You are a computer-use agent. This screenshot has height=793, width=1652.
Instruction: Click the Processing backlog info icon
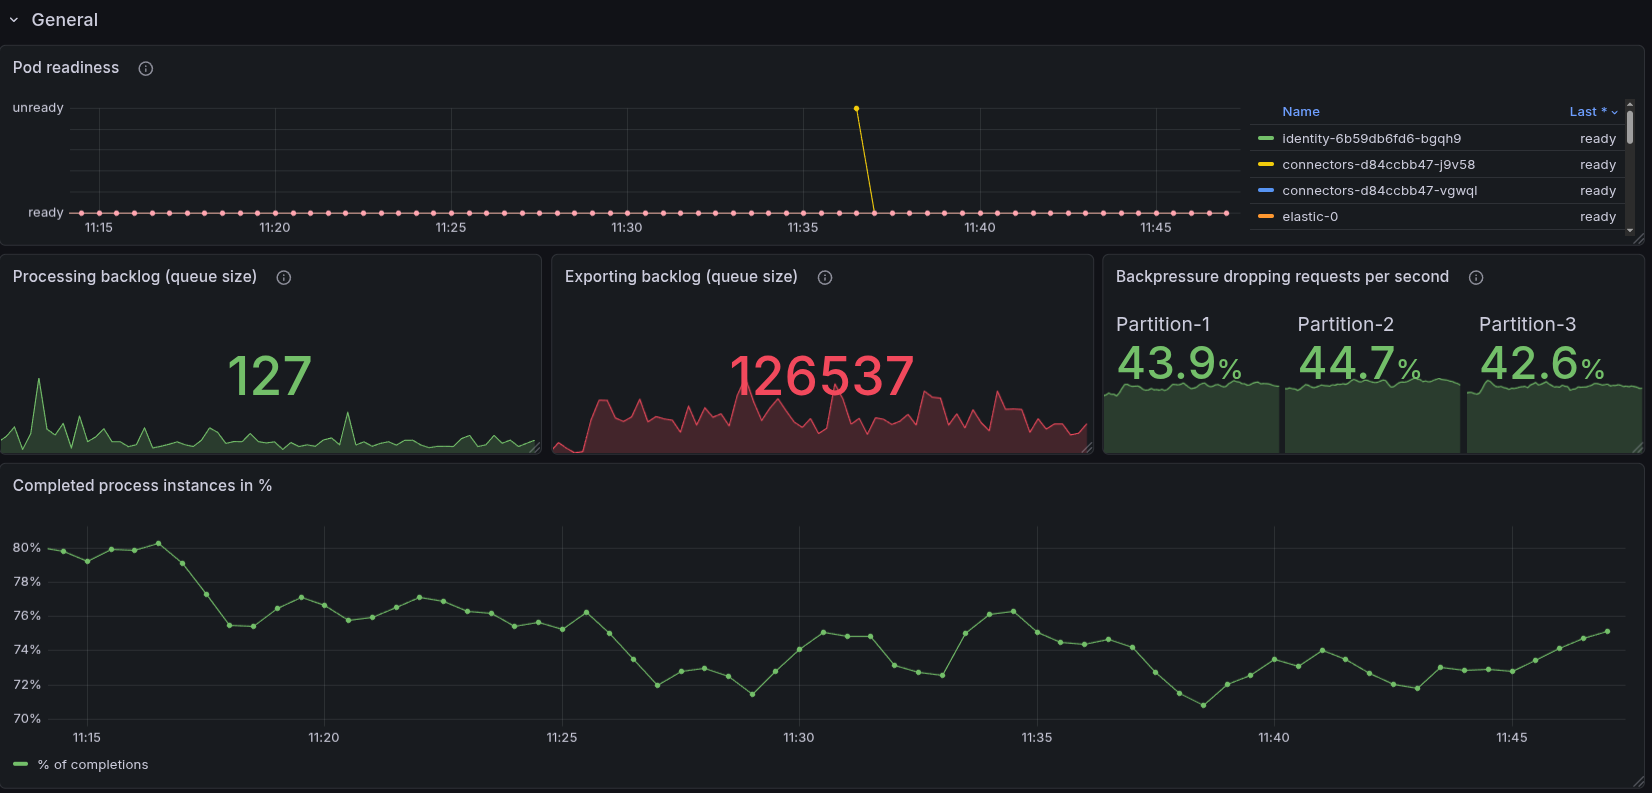(284, 278)
